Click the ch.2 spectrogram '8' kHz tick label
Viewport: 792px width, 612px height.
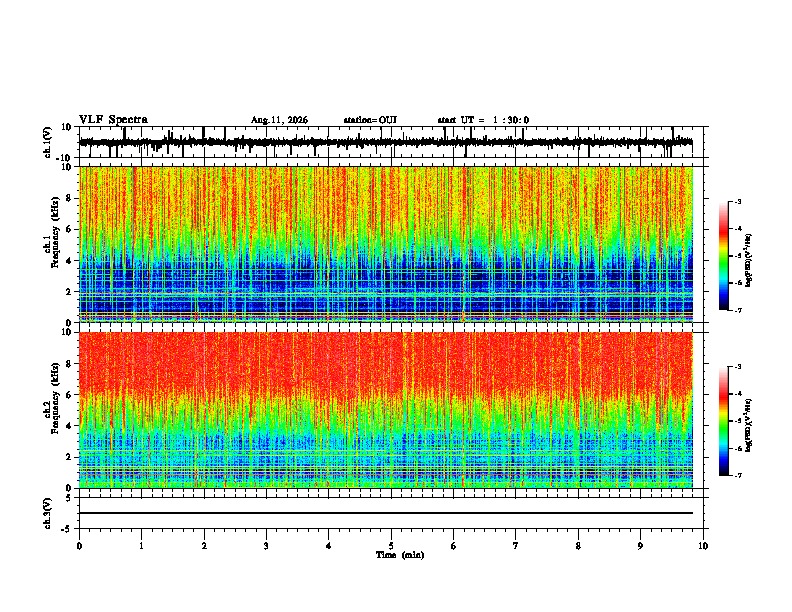click(69, 364)
